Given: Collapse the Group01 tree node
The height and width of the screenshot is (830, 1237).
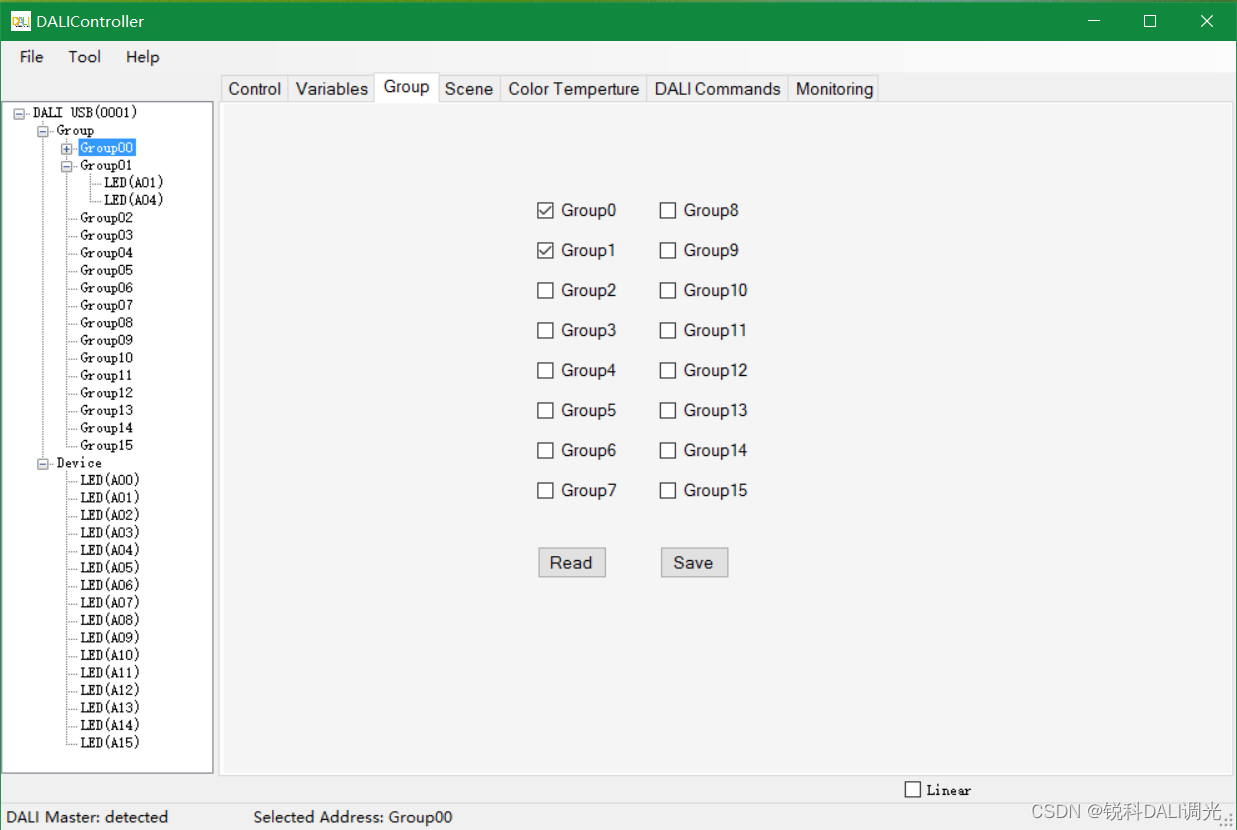Looking at the screenshot, I should [67, 166].
